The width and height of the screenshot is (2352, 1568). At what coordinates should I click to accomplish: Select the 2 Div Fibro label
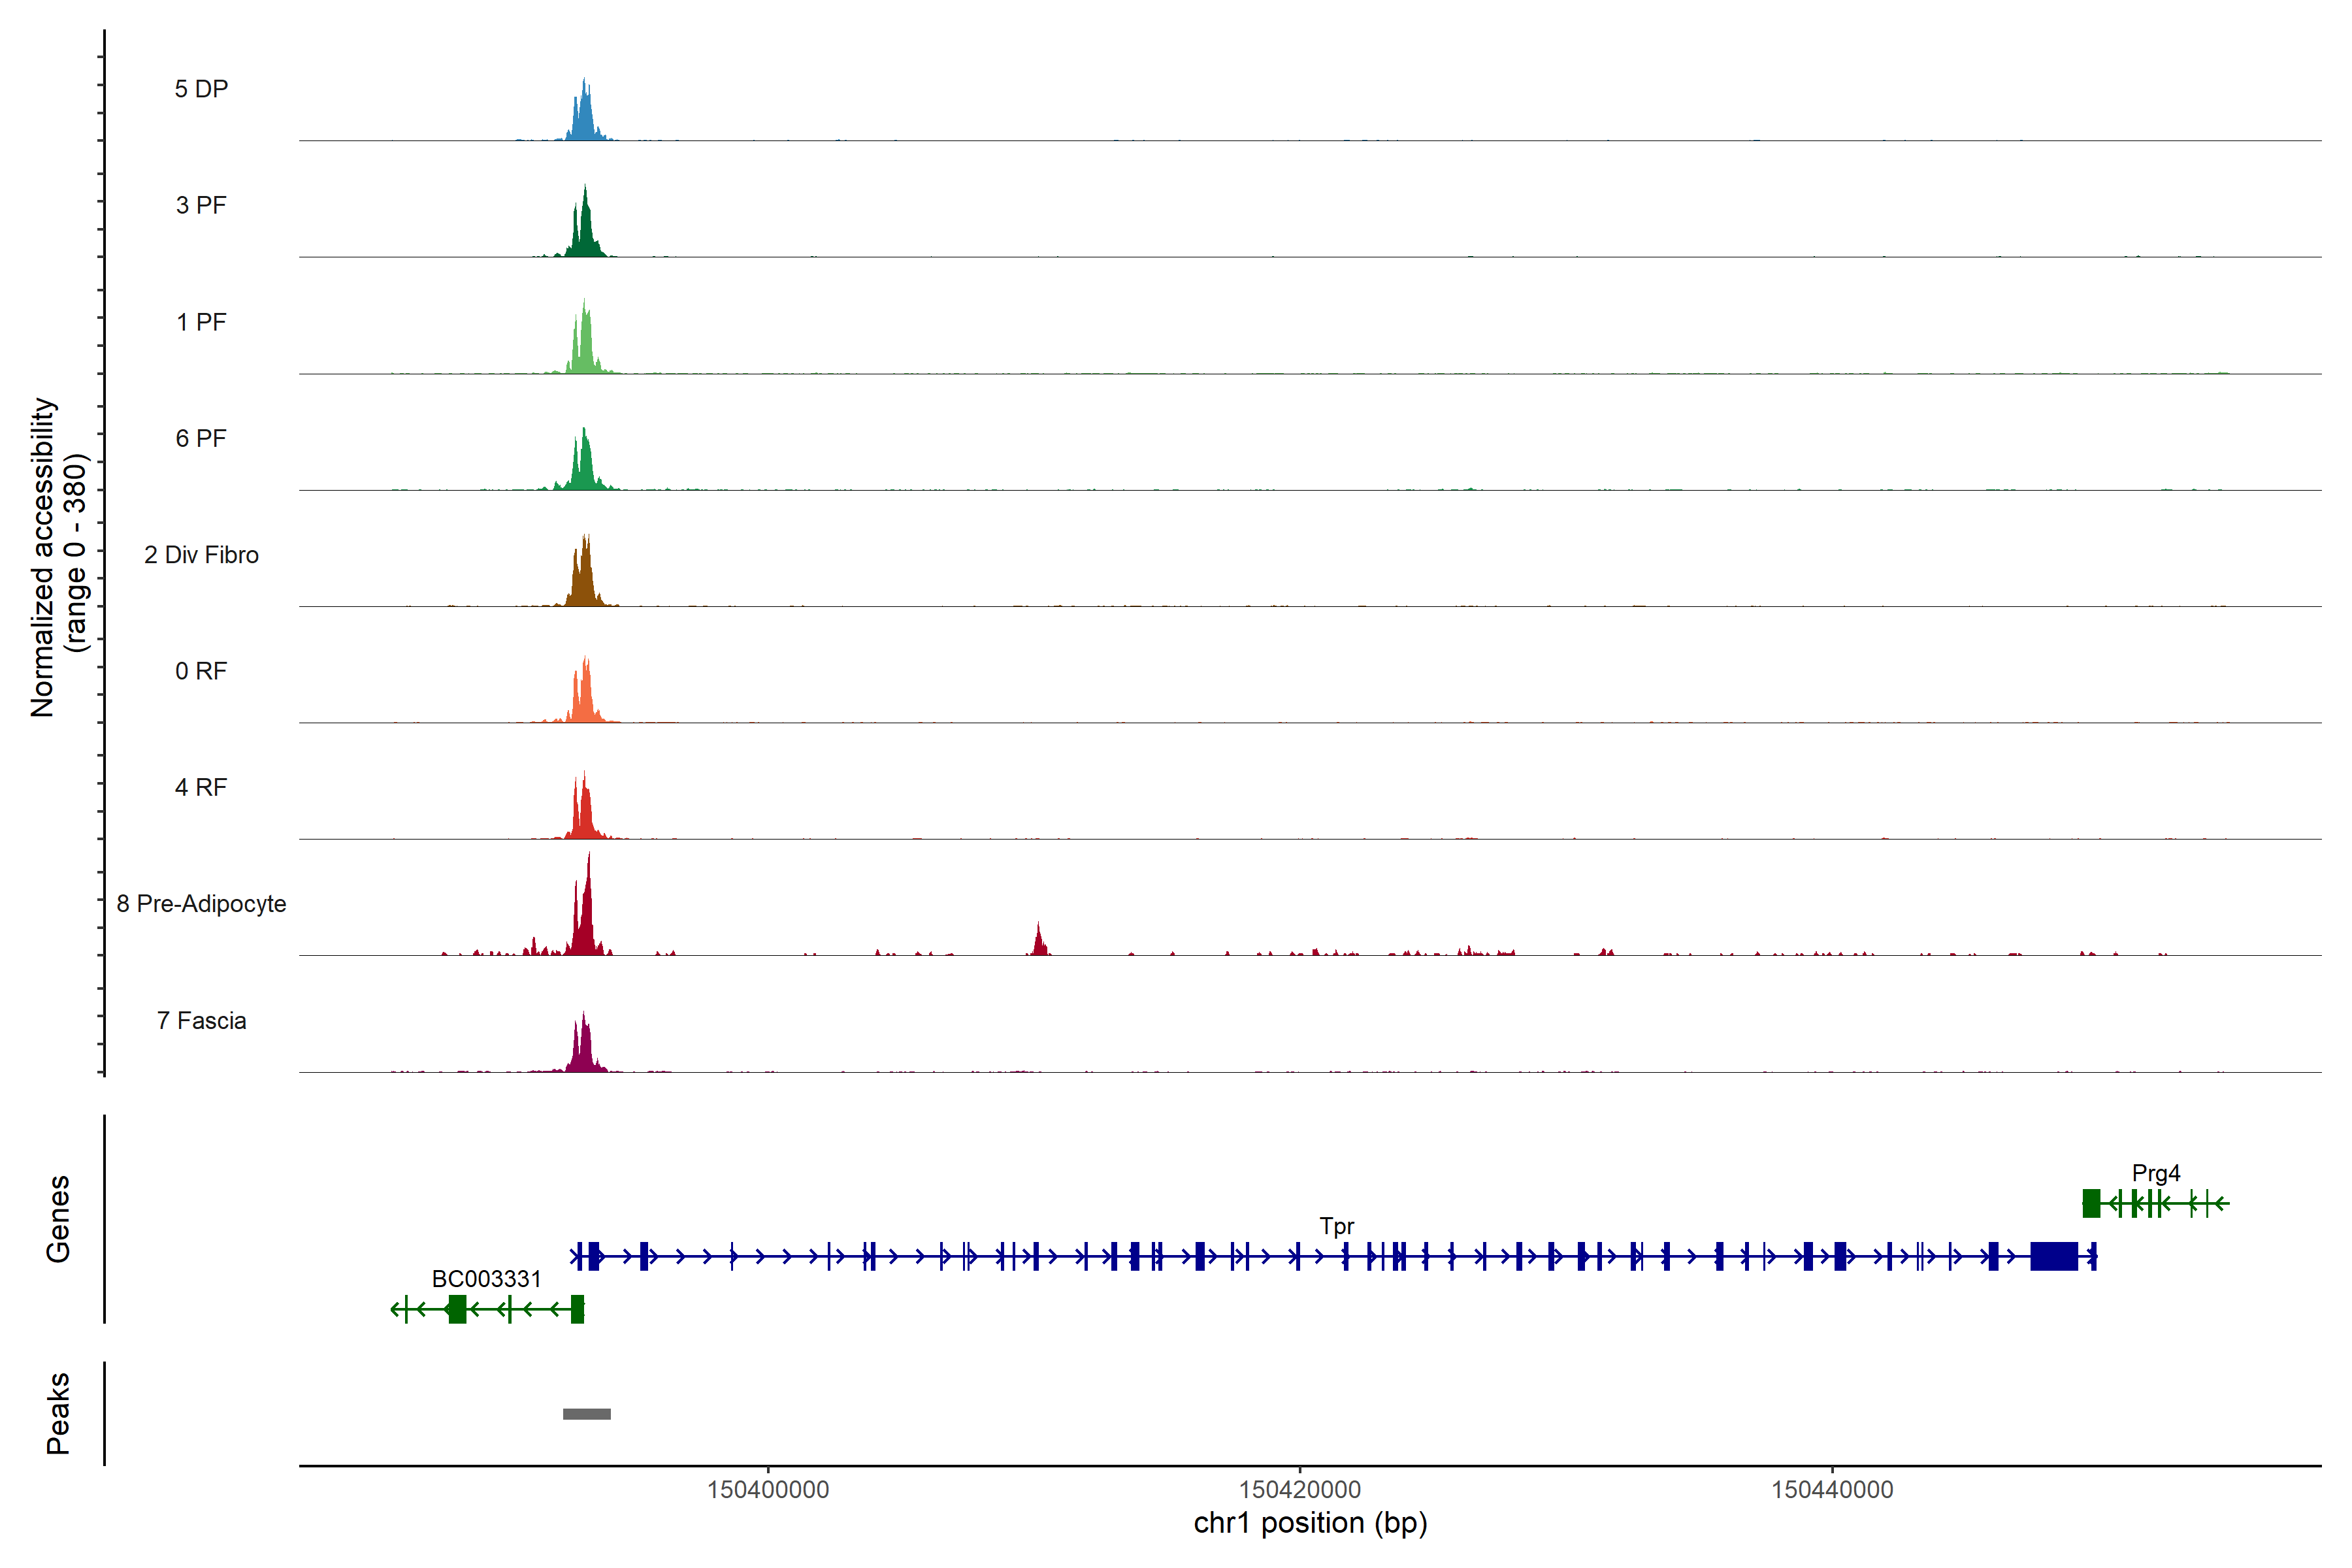coord(201,555)
